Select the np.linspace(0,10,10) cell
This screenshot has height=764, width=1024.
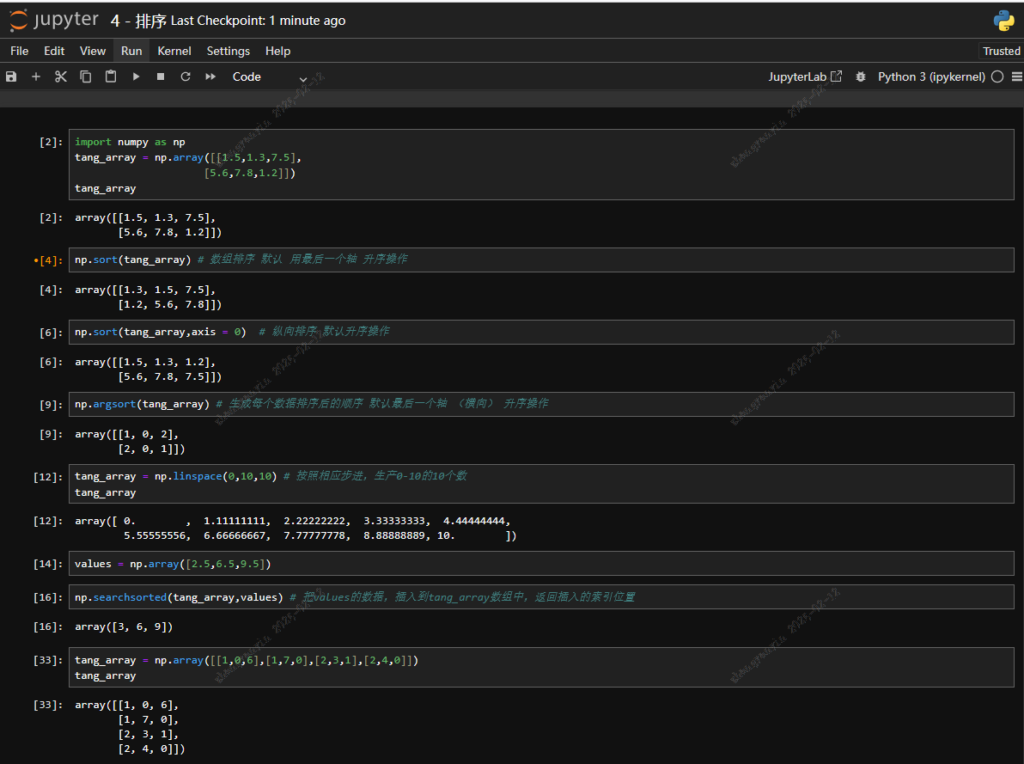[x=541, y=484]
